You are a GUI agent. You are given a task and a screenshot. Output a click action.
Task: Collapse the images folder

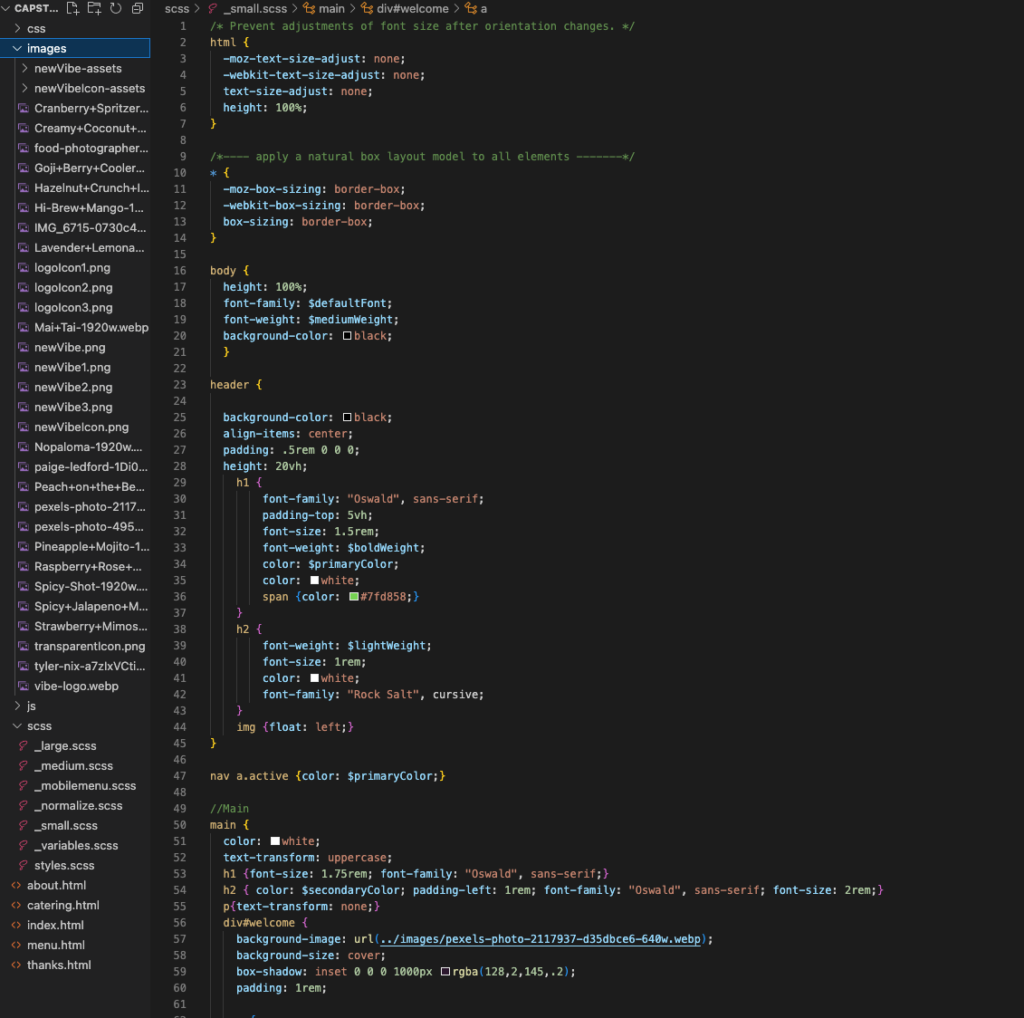click(17, 48)
